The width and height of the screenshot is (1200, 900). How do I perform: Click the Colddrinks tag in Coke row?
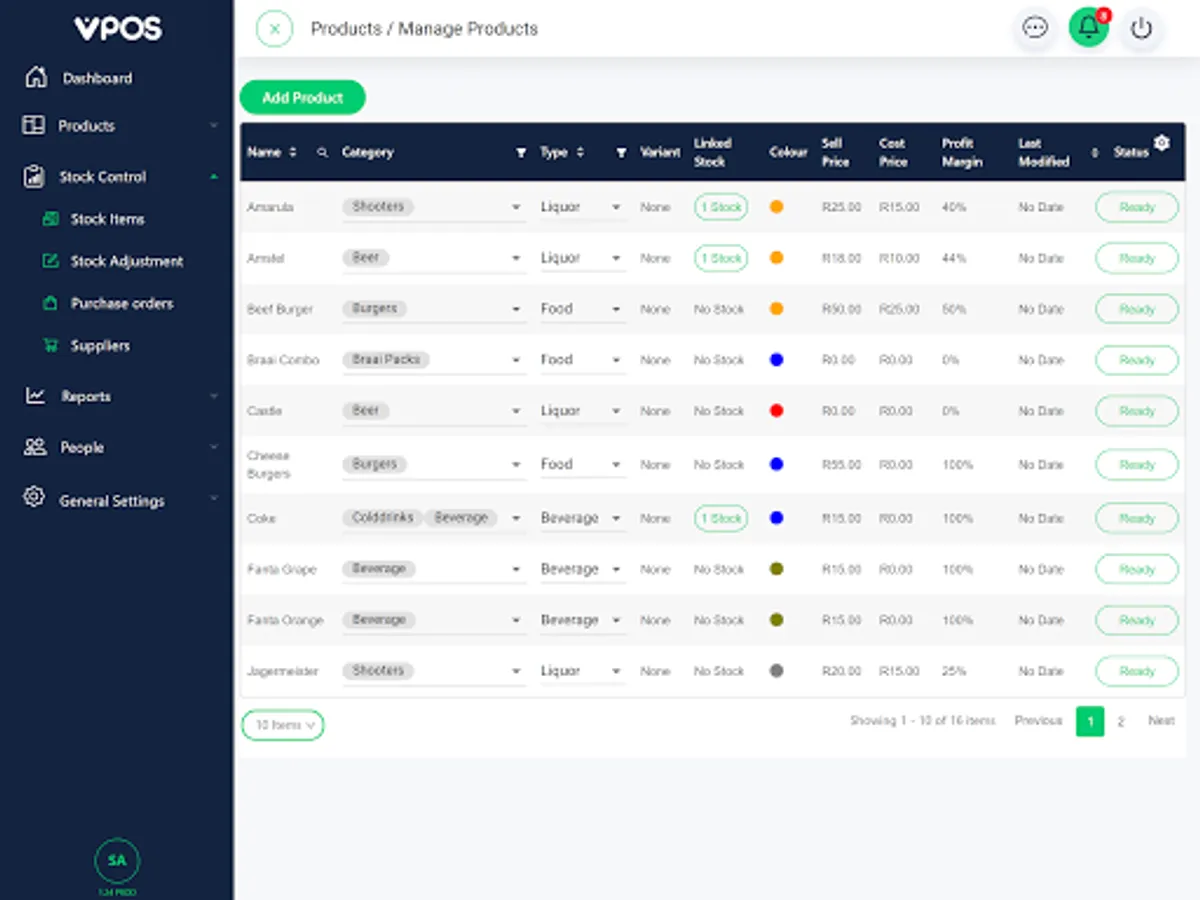click(382, 518)
